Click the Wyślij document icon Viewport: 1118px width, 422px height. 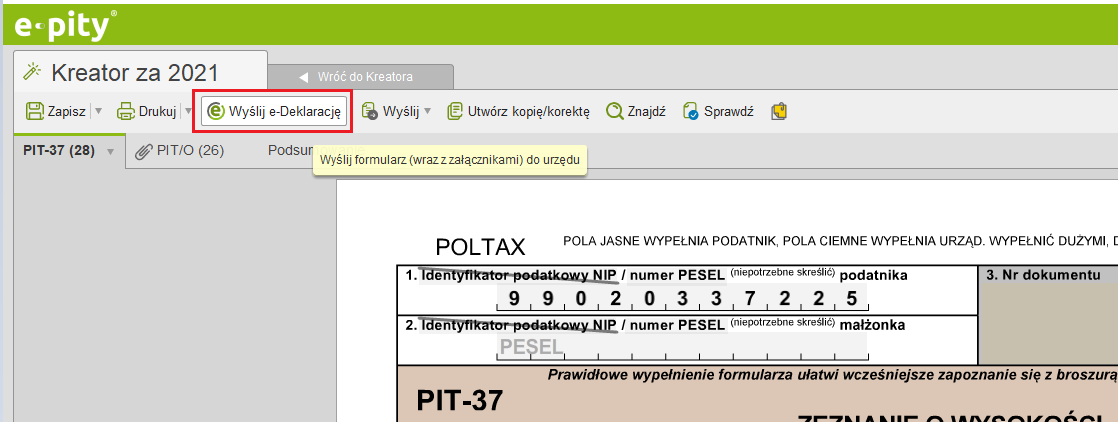[369, 111]
